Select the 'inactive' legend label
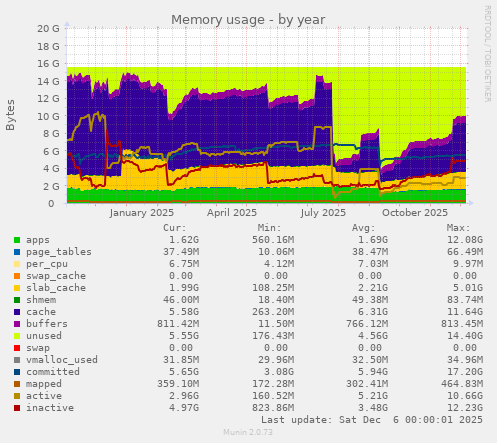497x443 pixels. point(50,408)
